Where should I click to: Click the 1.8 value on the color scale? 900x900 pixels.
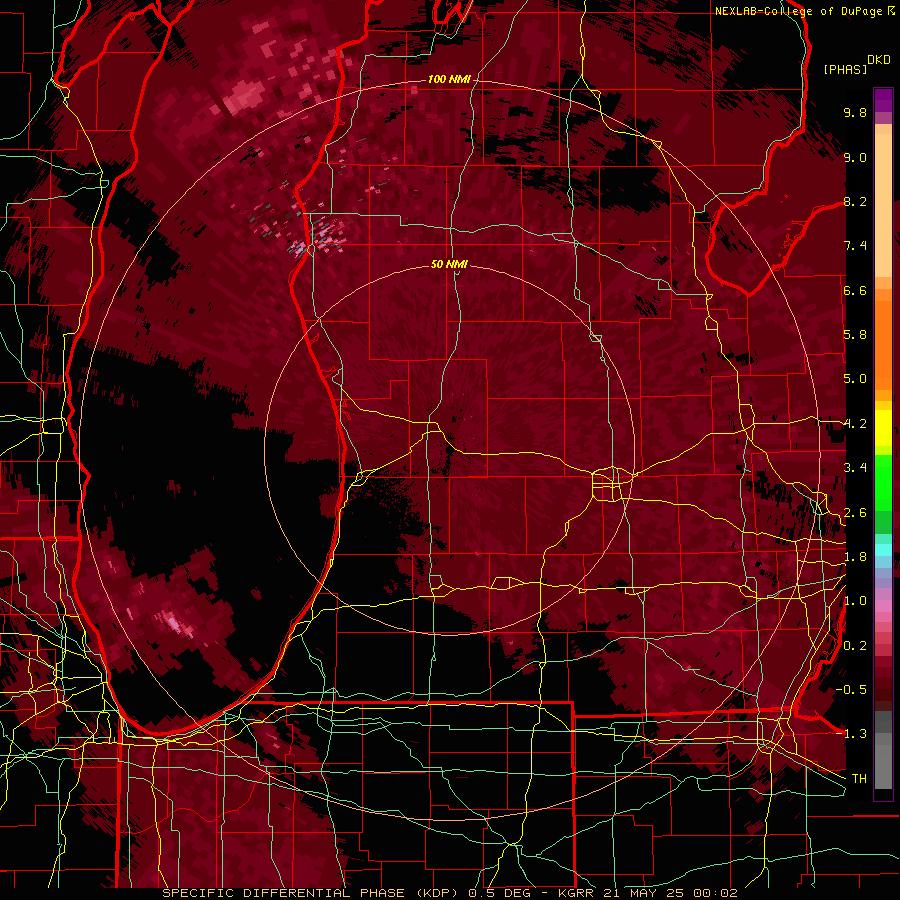tap(855, 557)
